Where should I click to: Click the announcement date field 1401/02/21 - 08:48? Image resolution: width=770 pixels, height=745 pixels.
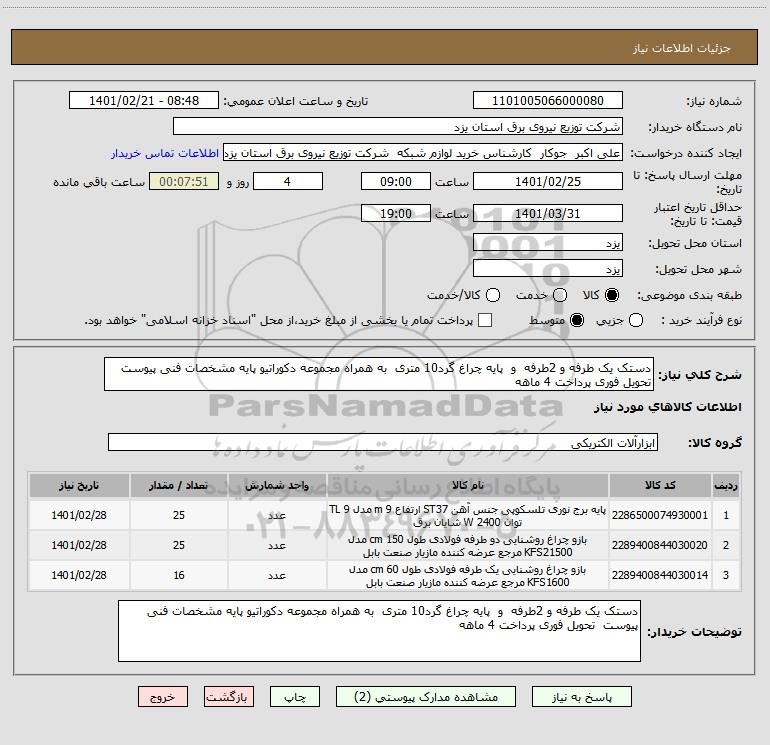point(144,100)
